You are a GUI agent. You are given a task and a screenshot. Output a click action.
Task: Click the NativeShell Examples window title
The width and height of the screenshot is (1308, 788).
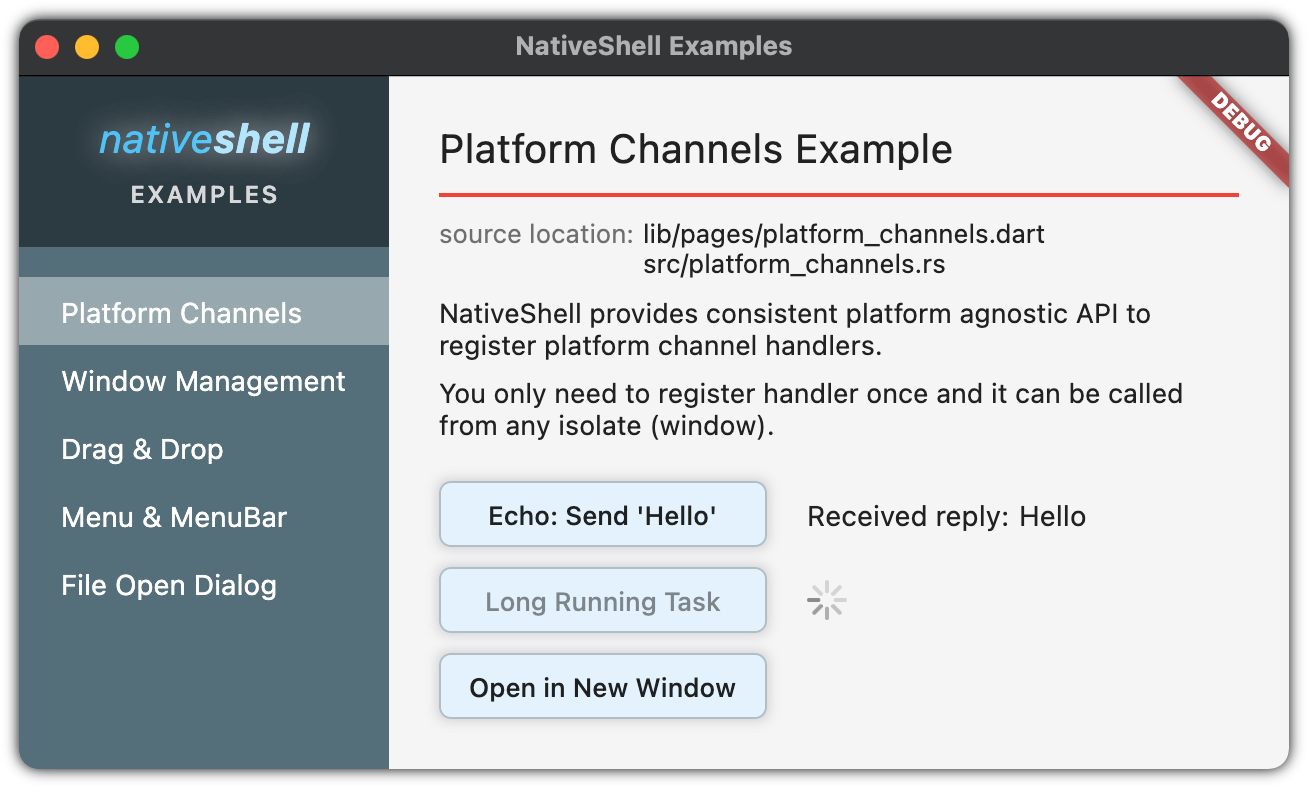tap(654, 46)
